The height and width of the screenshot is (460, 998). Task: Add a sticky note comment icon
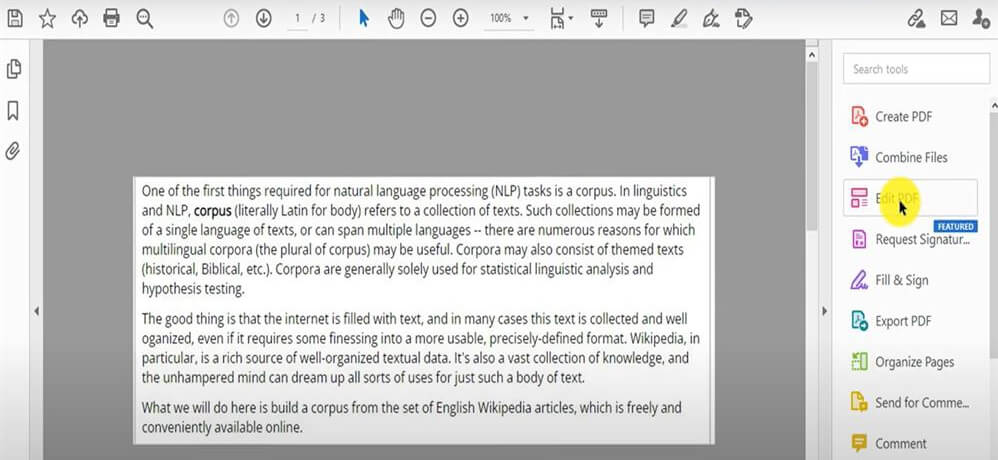click(647, 18)
